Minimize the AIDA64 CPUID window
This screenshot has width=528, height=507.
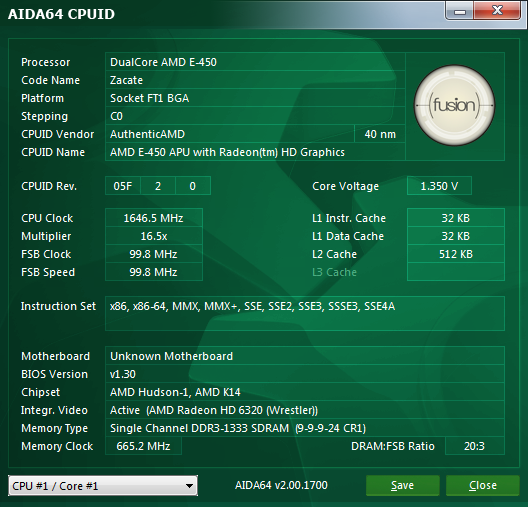point(460,11)
